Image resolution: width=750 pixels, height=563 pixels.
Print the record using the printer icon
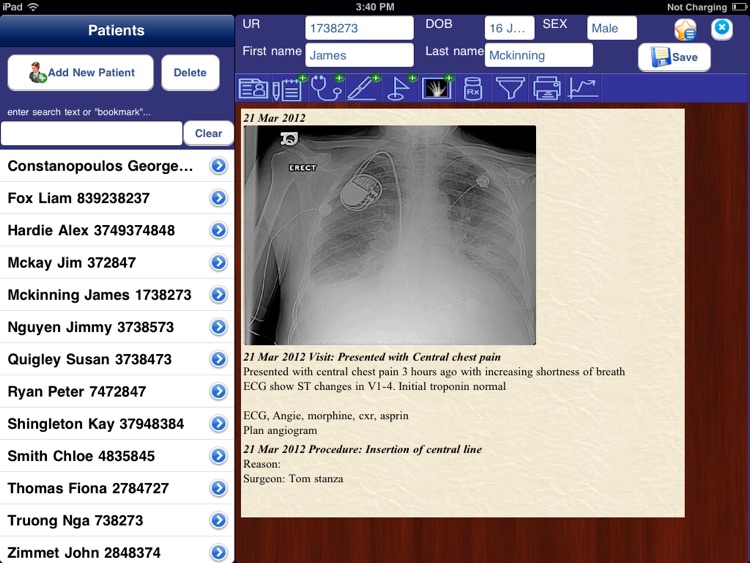point(546,89)
